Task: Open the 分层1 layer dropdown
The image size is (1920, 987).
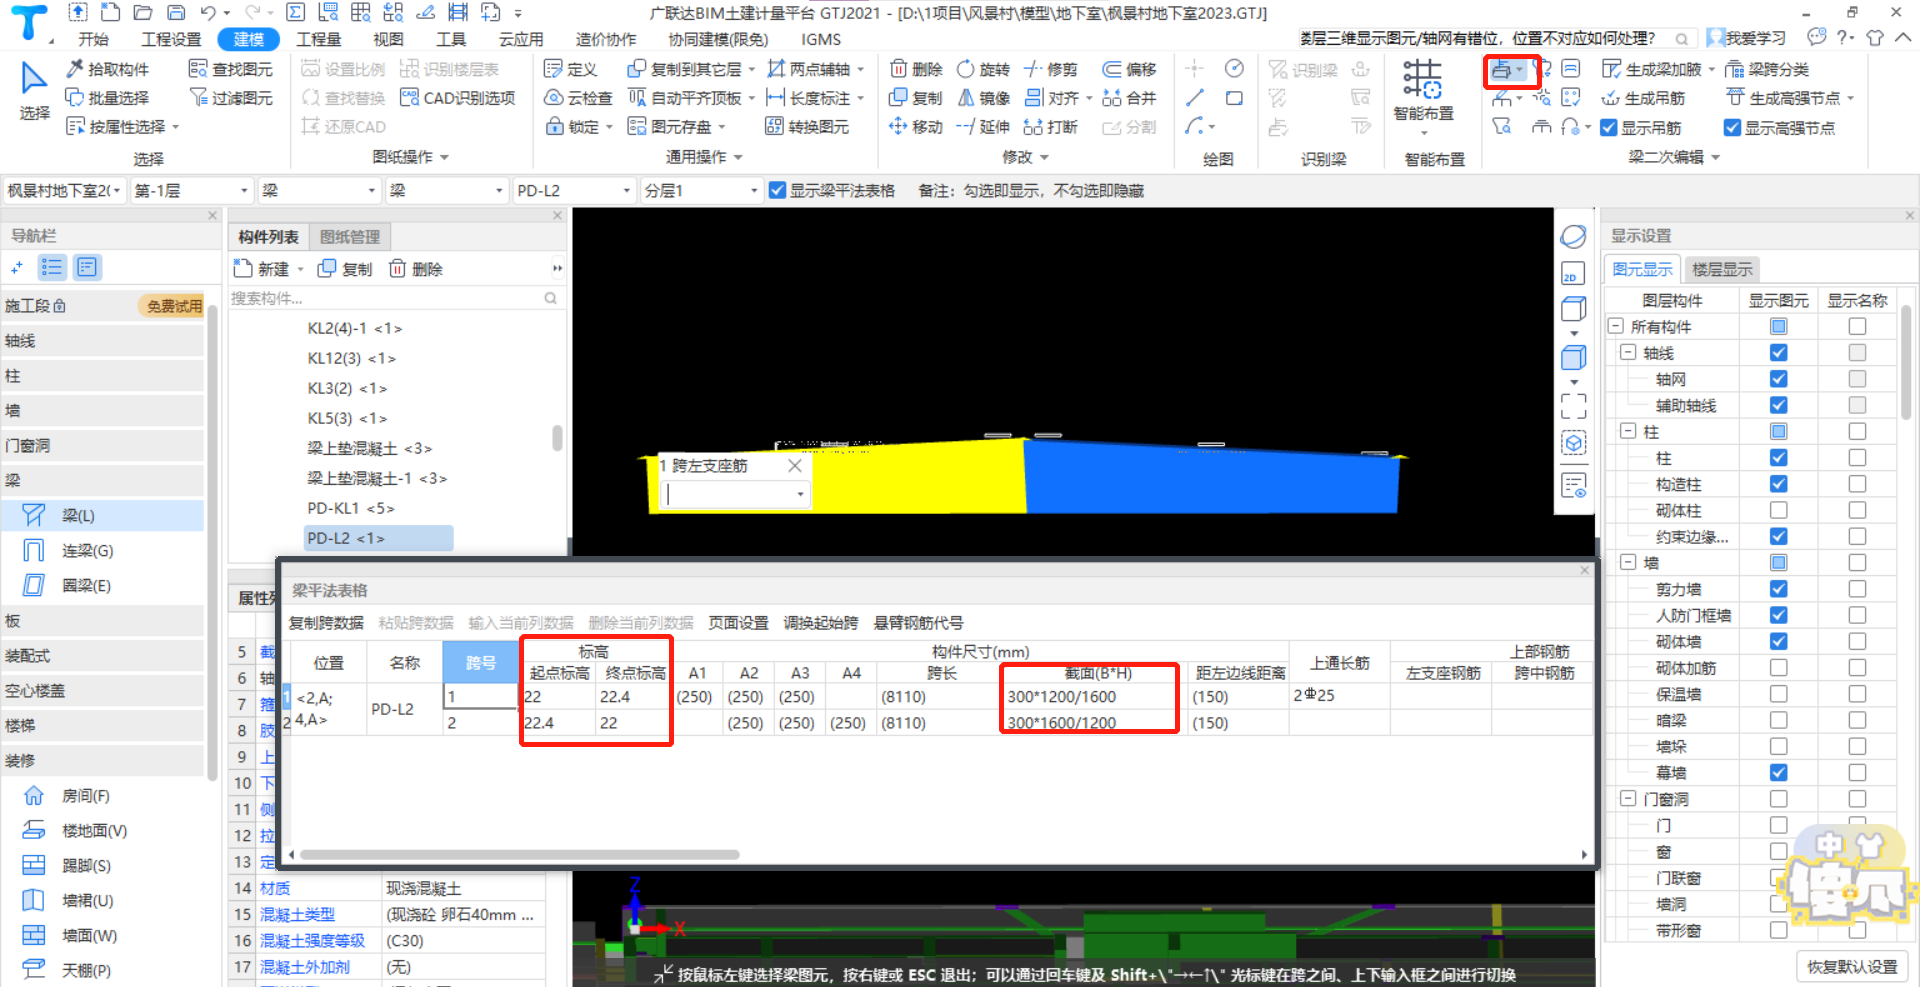Action: (701, 190)
